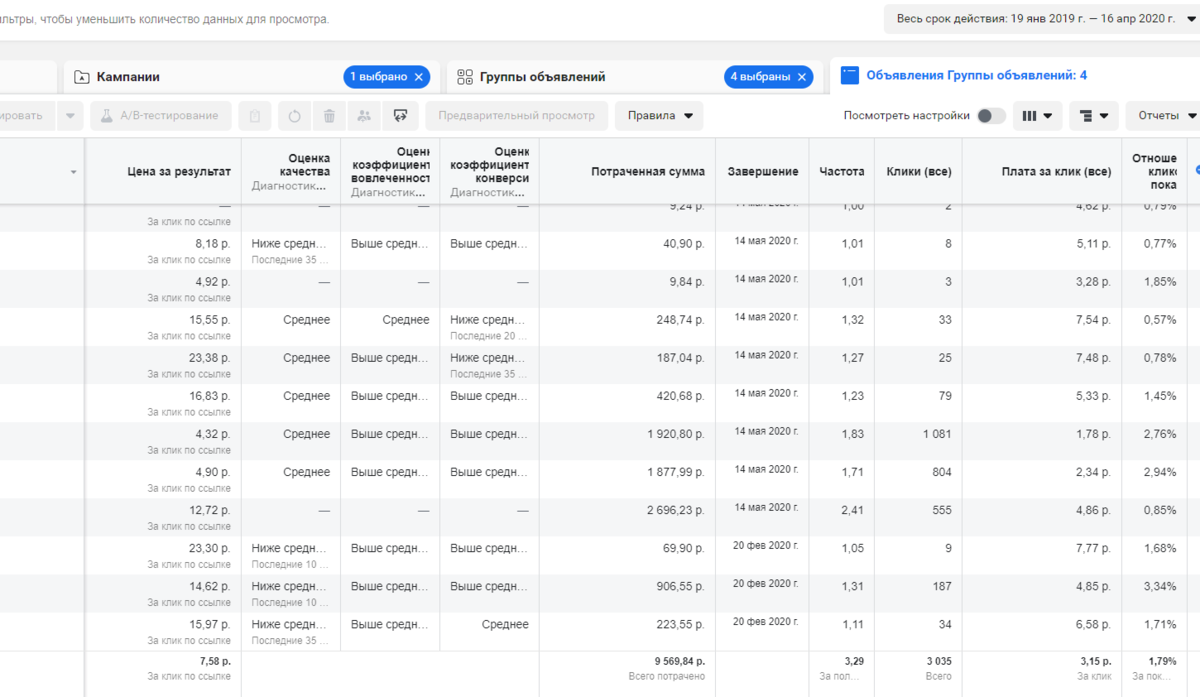Open the columns layout dropdown
This screenshot has height=697, width=1200.
click(x=1036, y=116)
